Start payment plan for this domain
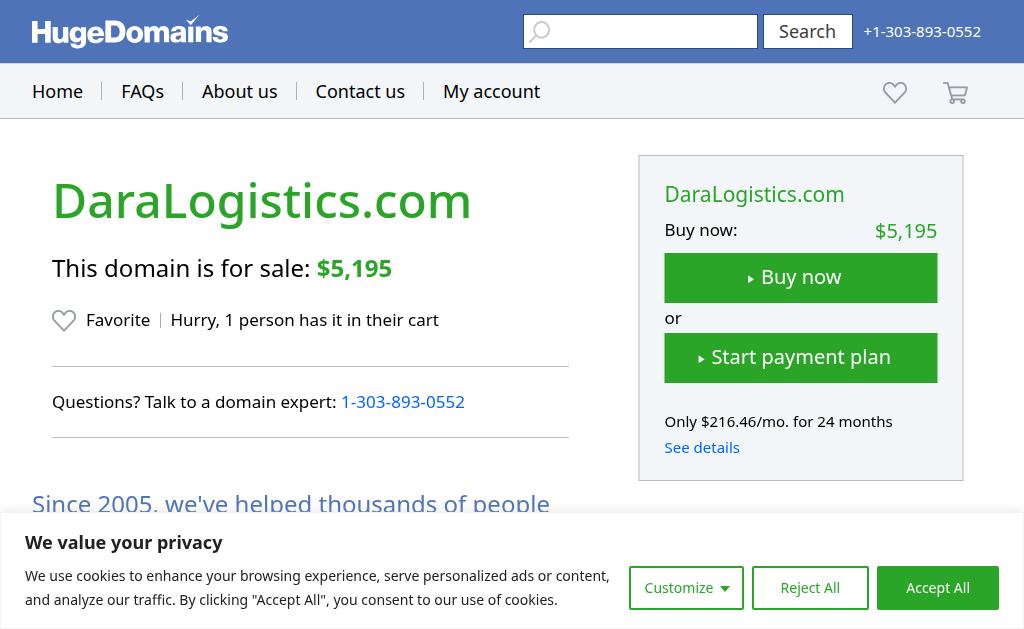Viewport: 1024px width, 629px height. (x=801, y=358)
